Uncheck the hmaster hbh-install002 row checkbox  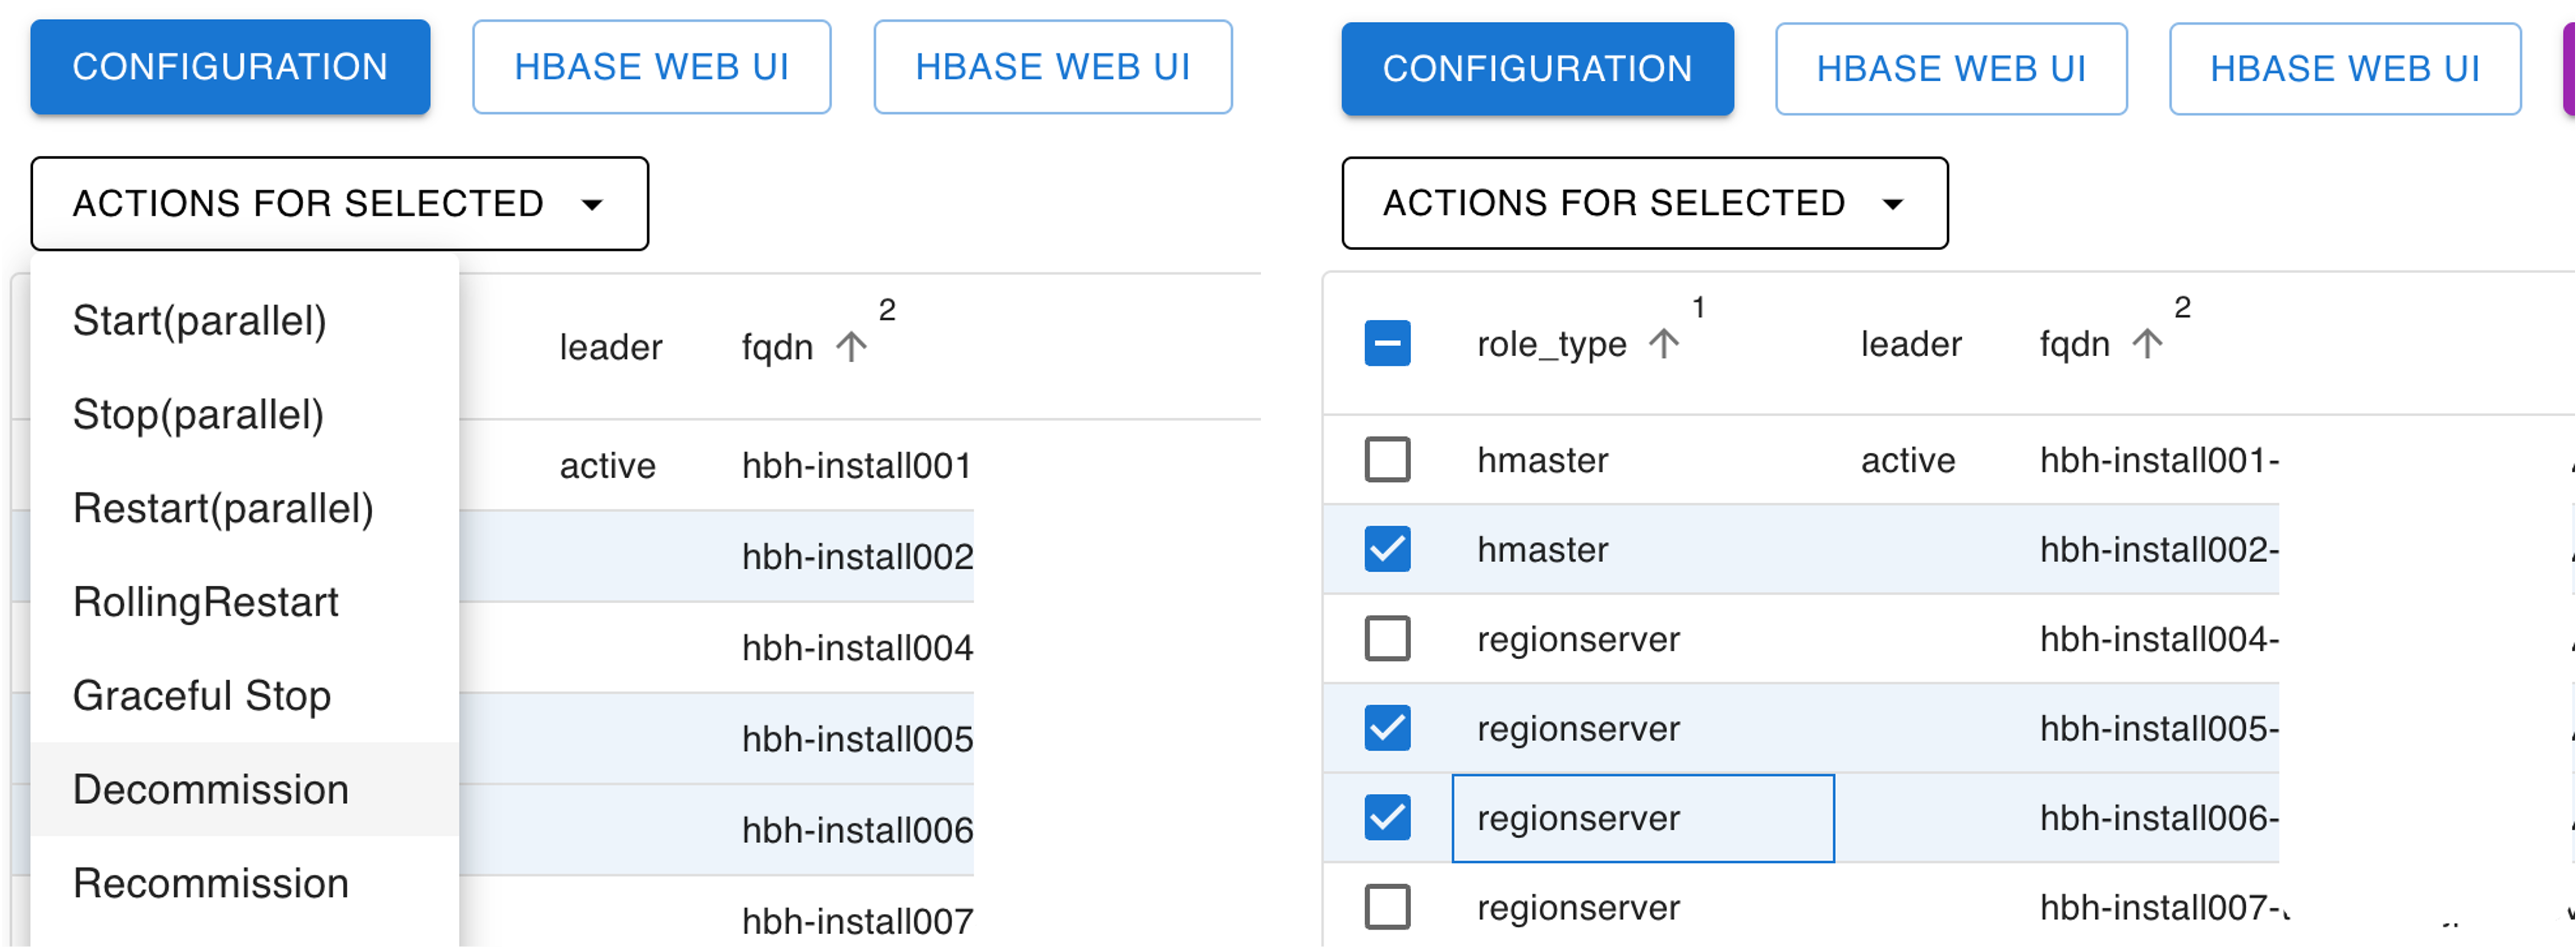[1387, 549]
